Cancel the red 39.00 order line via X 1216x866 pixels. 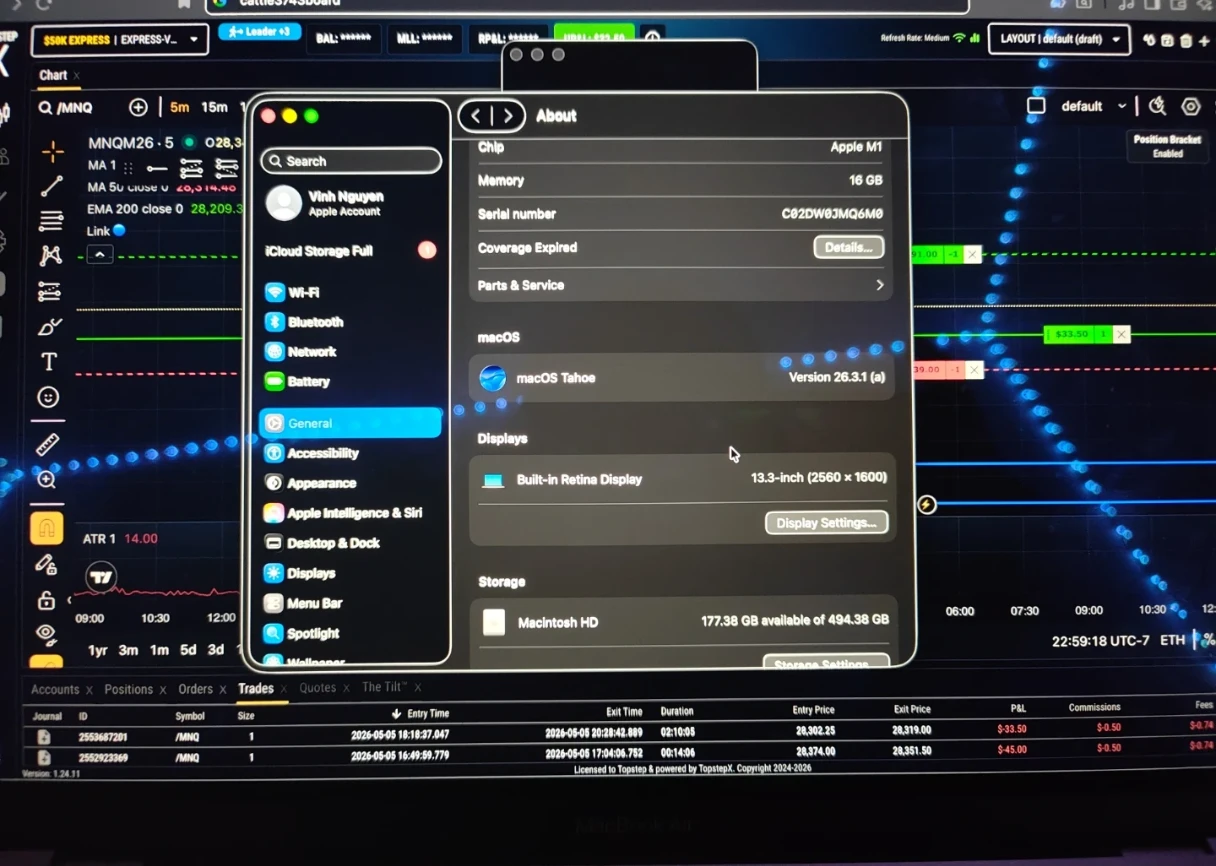(974, 370)
